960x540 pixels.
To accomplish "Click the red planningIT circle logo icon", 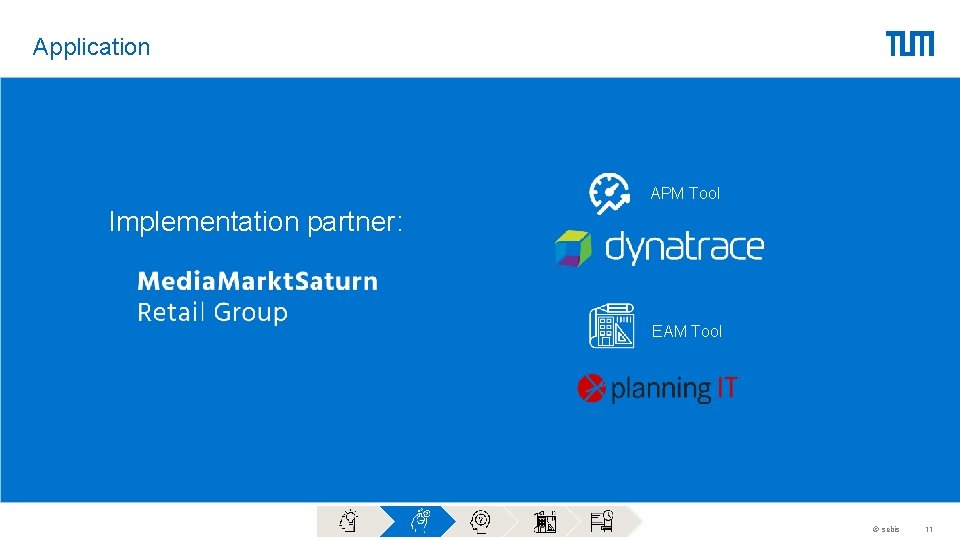I will [x=591, y=388].
